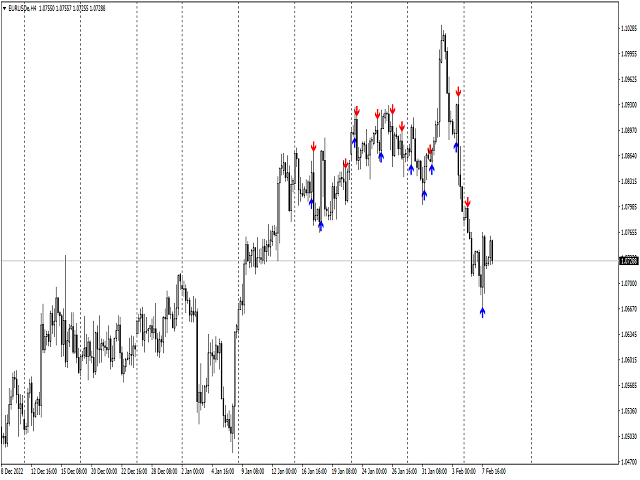The height and width of the screenshot is (480, 640).
Task: Click the 1.07655 price axis label
Action: click(629, 232)
